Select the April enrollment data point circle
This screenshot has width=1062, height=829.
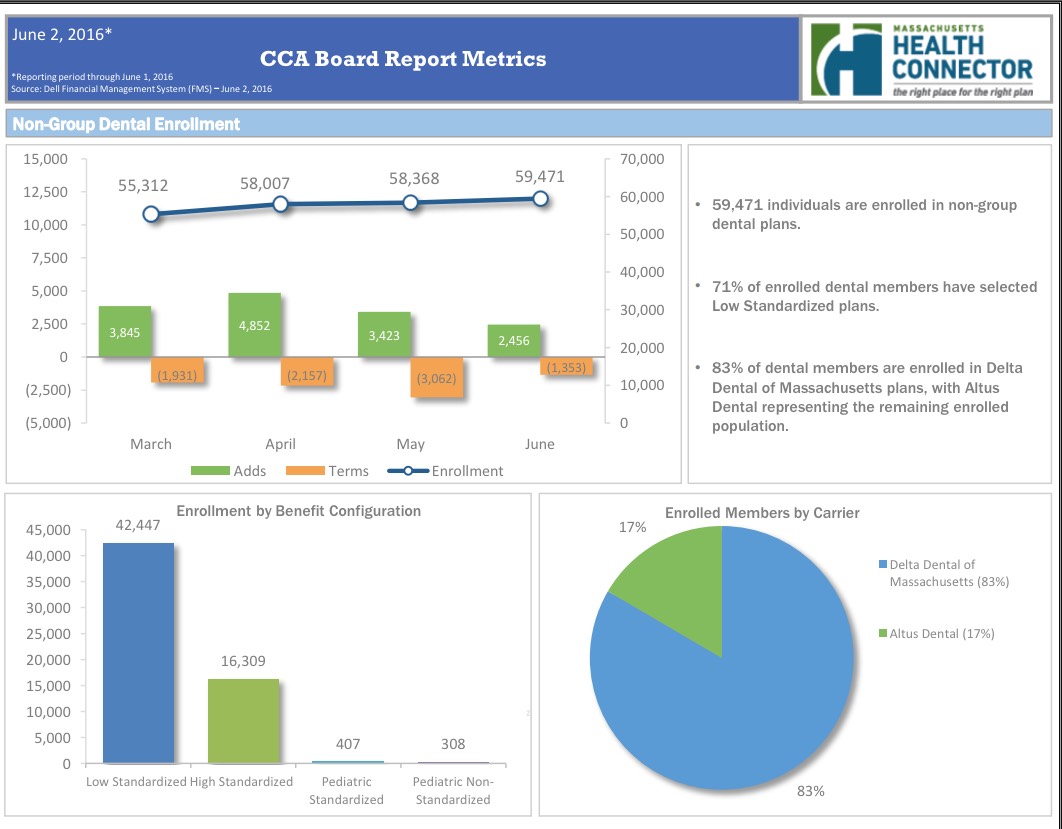[281, 204]
